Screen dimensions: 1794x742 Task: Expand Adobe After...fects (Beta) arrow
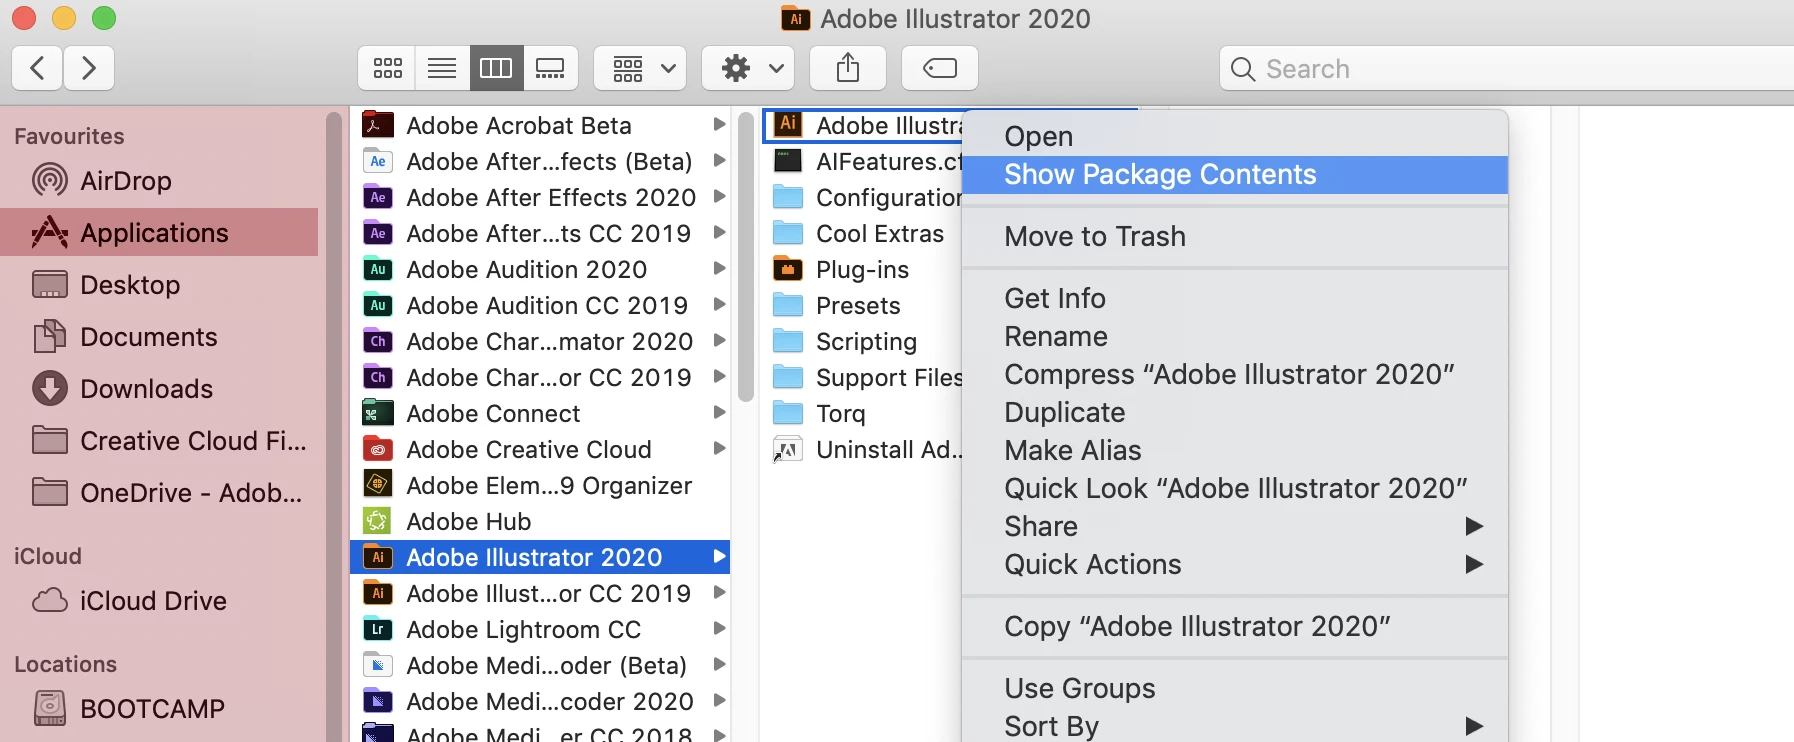[718, 161]
